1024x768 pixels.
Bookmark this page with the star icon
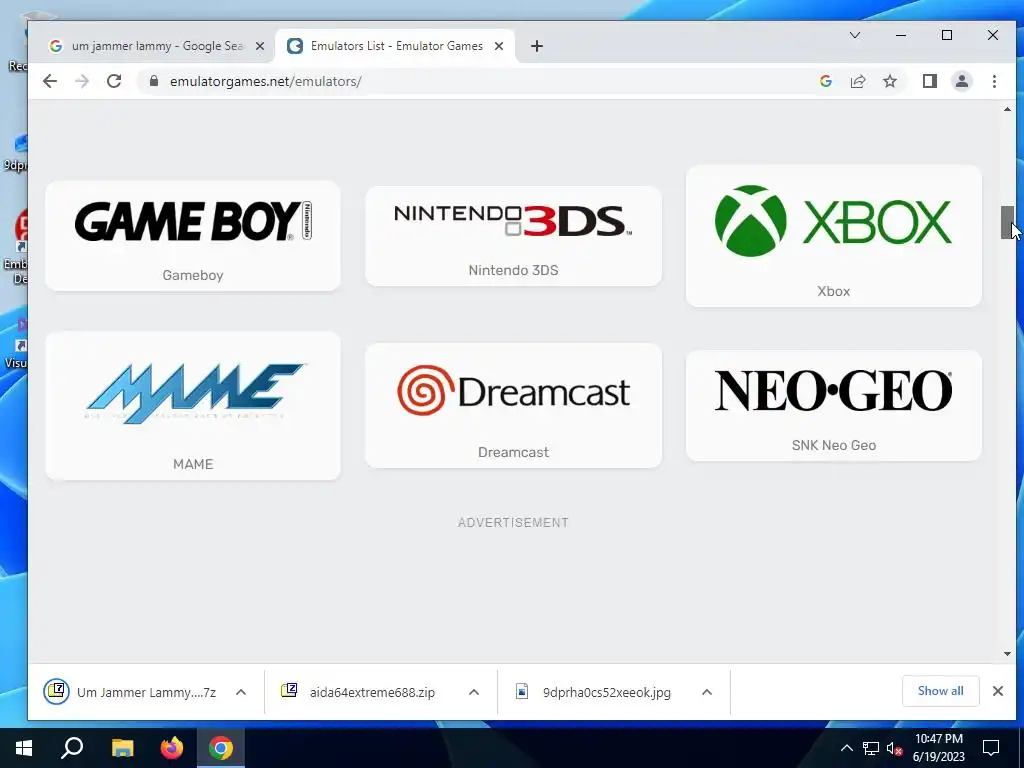point(889,81)
